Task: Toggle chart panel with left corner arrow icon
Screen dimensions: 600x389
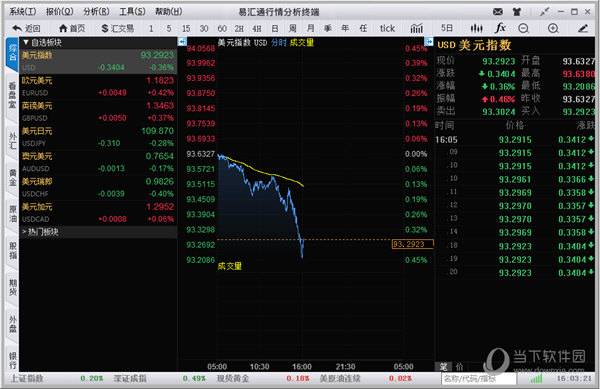Action: point(182,41)
